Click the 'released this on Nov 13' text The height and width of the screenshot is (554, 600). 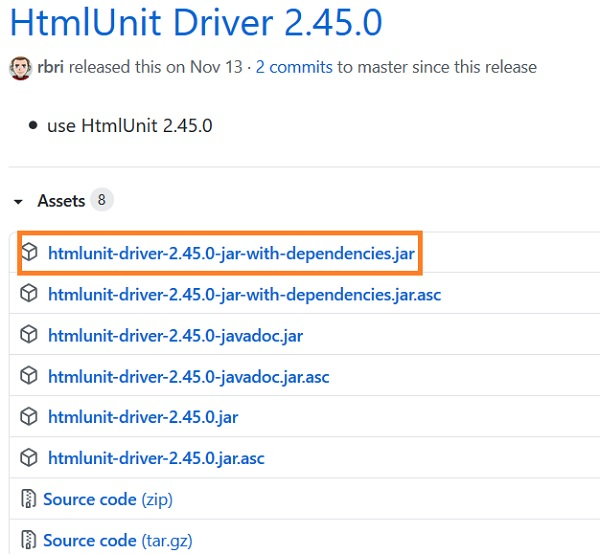[156, 67]
